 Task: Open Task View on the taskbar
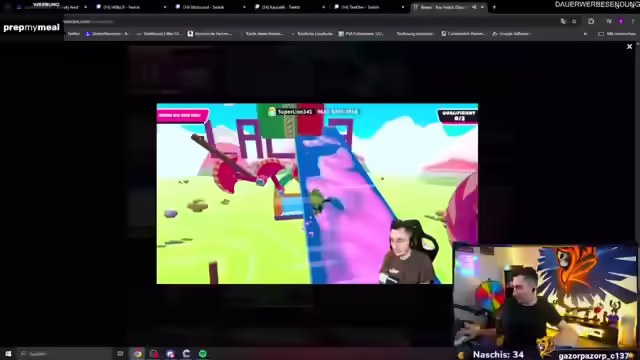coord(120,353)
